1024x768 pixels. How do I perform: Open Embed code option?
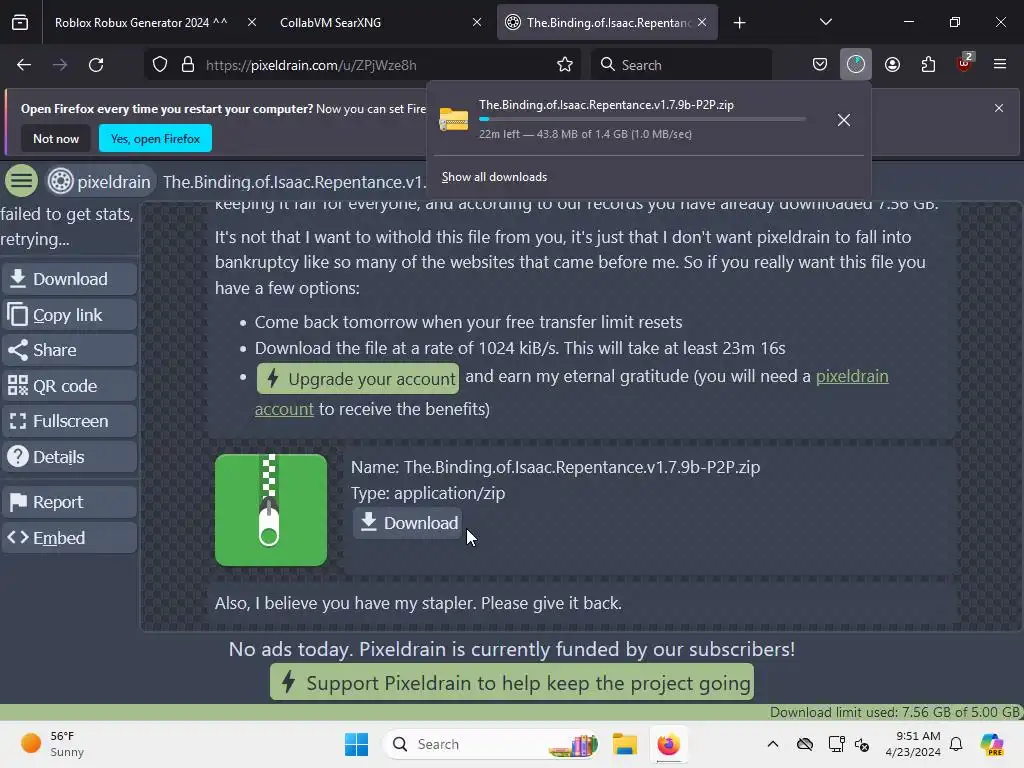[69, 538]
